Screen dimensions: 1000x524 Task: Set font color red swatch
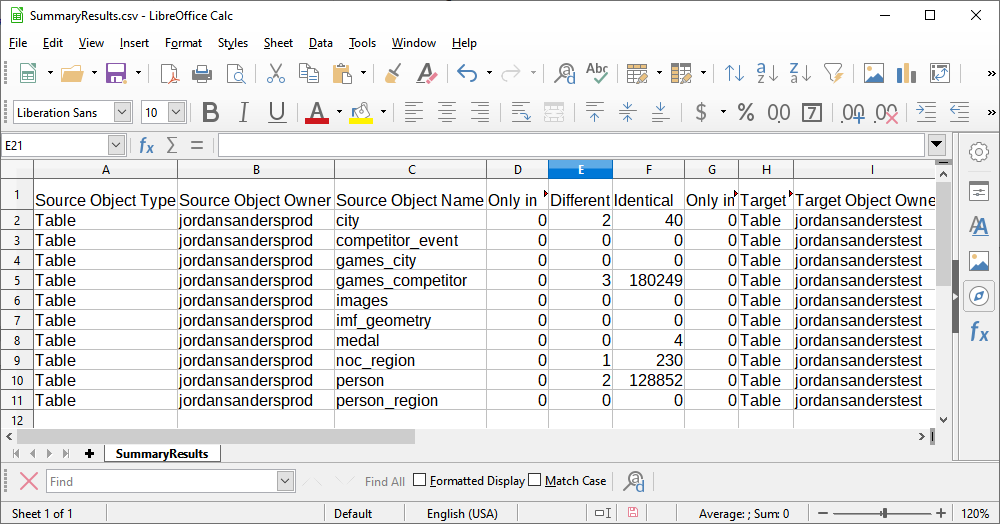(317, 113)
